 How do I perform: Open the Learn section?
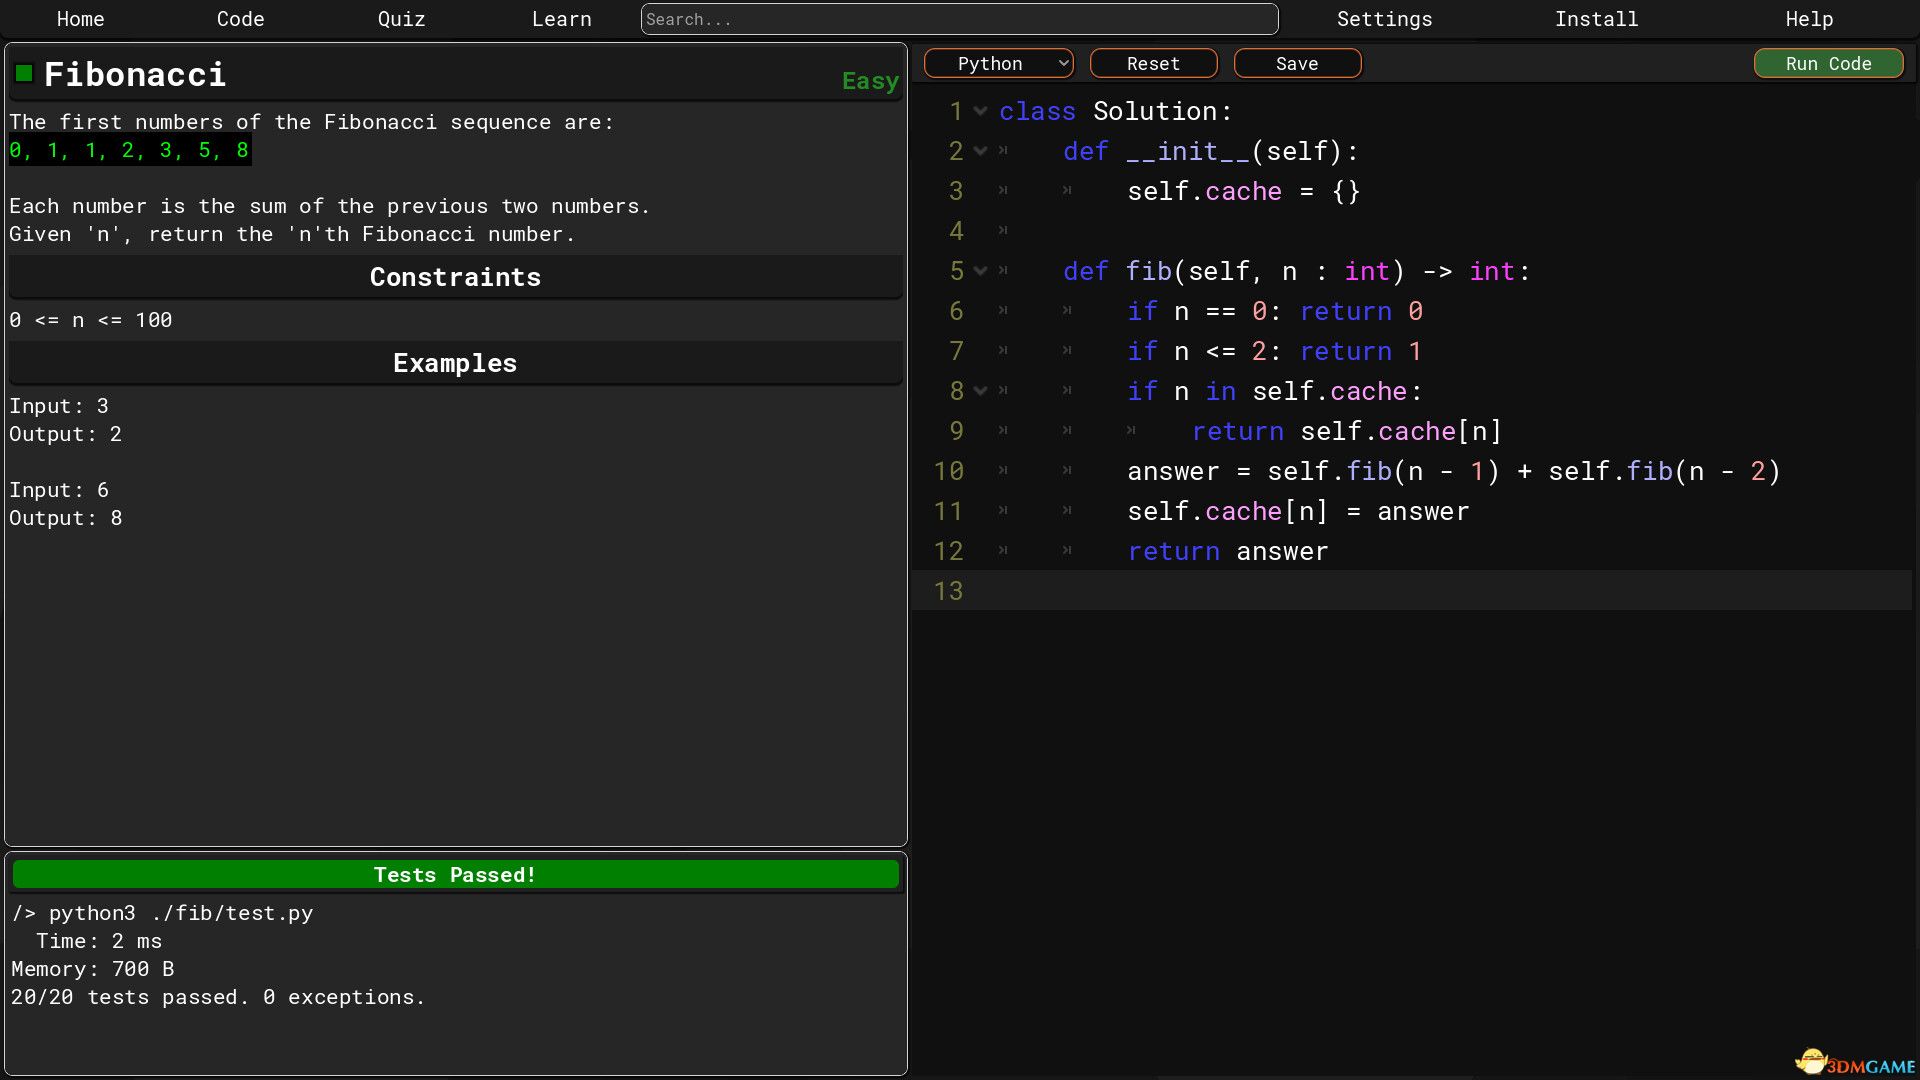pyautogui.click(x=561, y=19)
